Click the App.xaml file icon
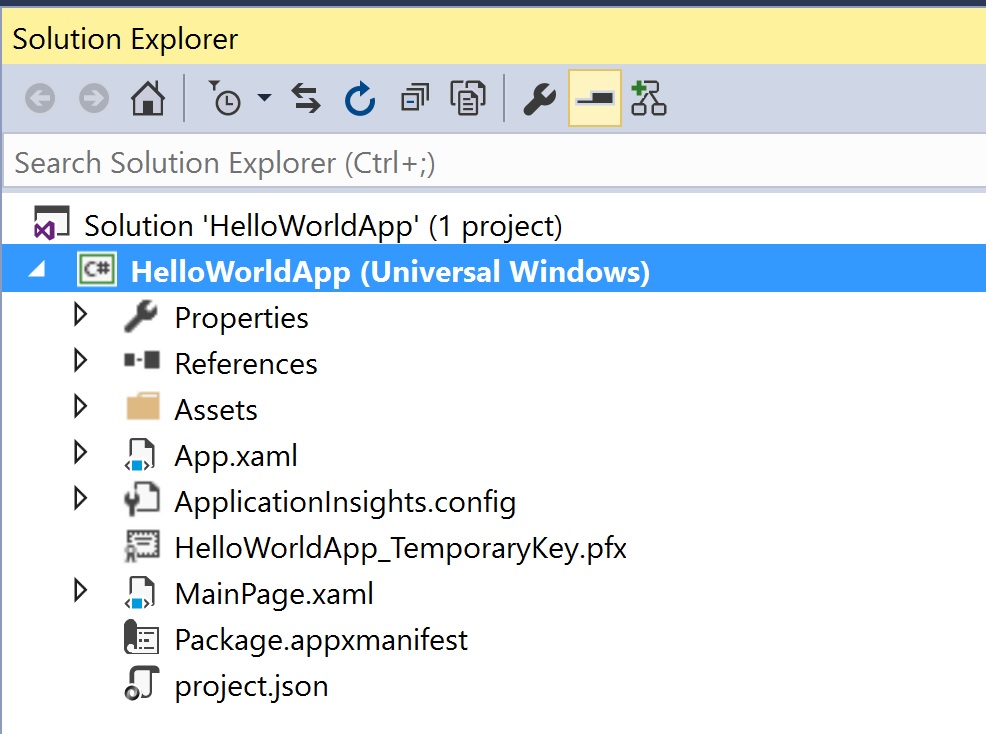 click(x=140, y=454)
